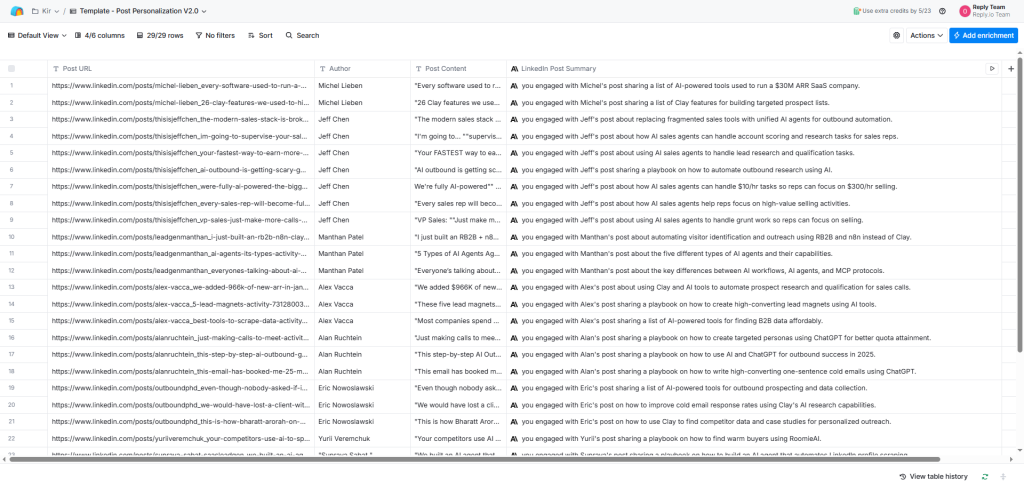This screenshot has height=490, width=1024.
Task: Click the Post URL type icon in the column header
Action: (x=56, y=69)
